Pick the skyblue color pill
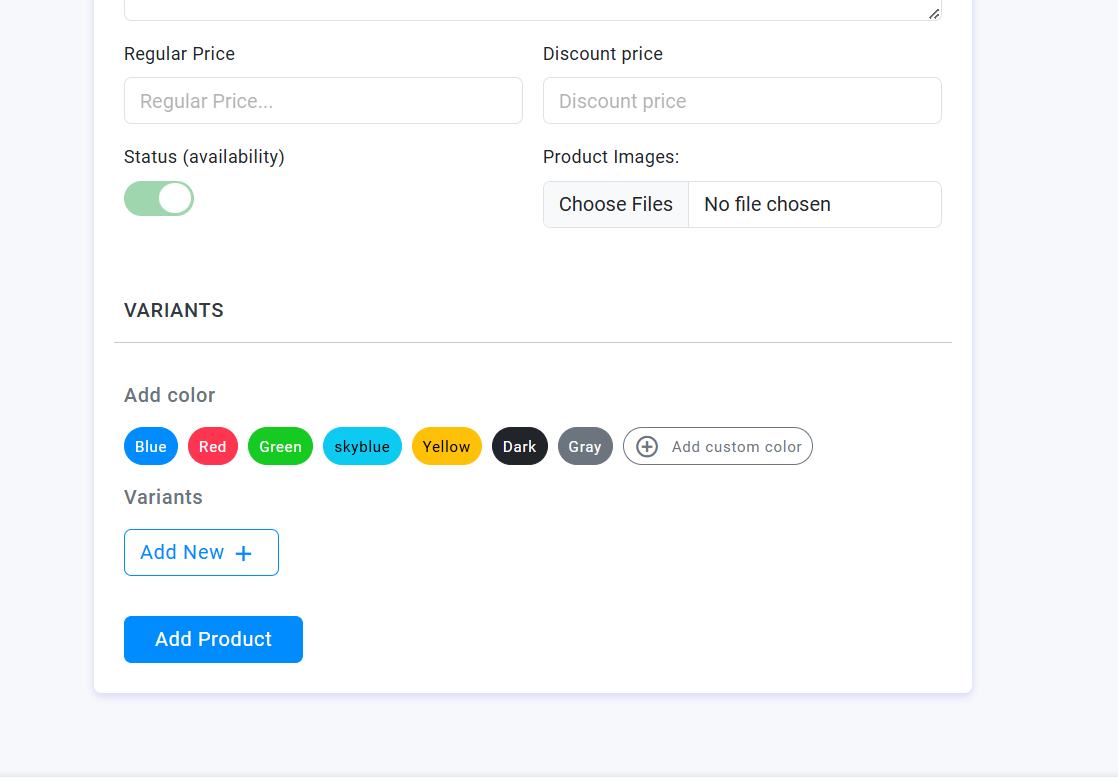Image resolution: width=1118 pixels, height=782 pixels. pyautogui.click(x=362, y=446)
